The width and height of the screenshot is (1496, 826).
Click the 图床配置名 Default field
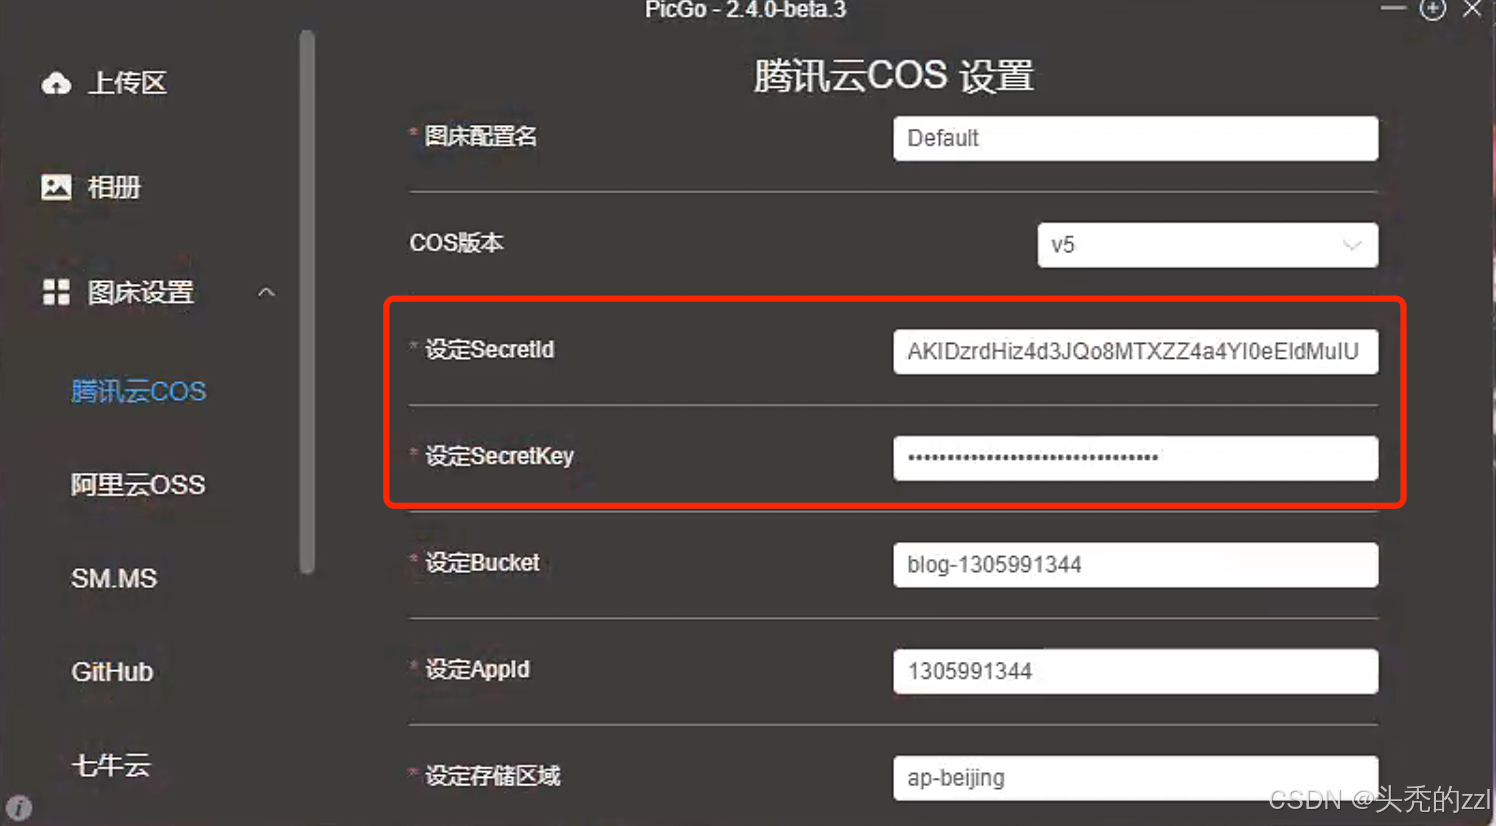point(1136,138)
